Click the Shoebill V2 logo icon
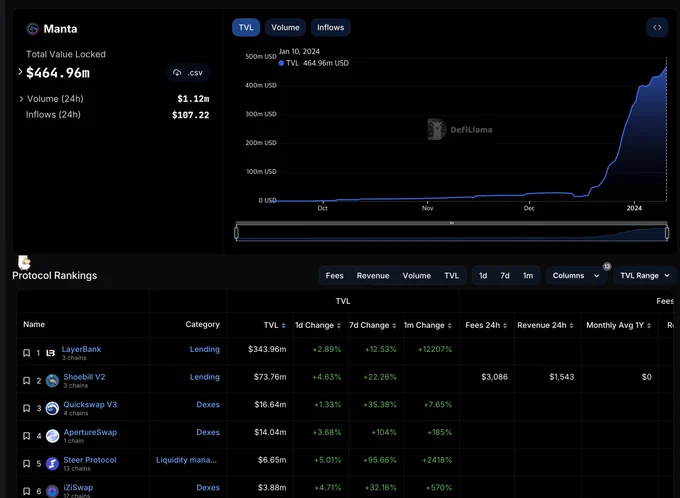The width and height of the screenshot is (680, 498). point(52,381)
